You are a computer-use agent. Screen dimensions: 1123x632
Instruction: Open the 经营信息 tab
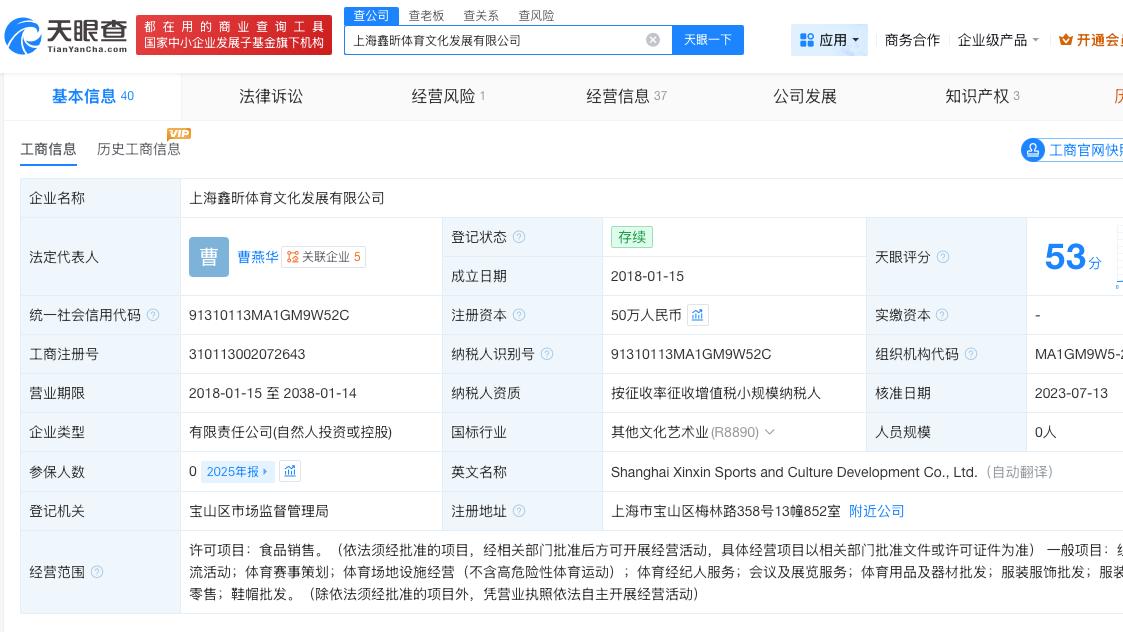pos(616,96)
